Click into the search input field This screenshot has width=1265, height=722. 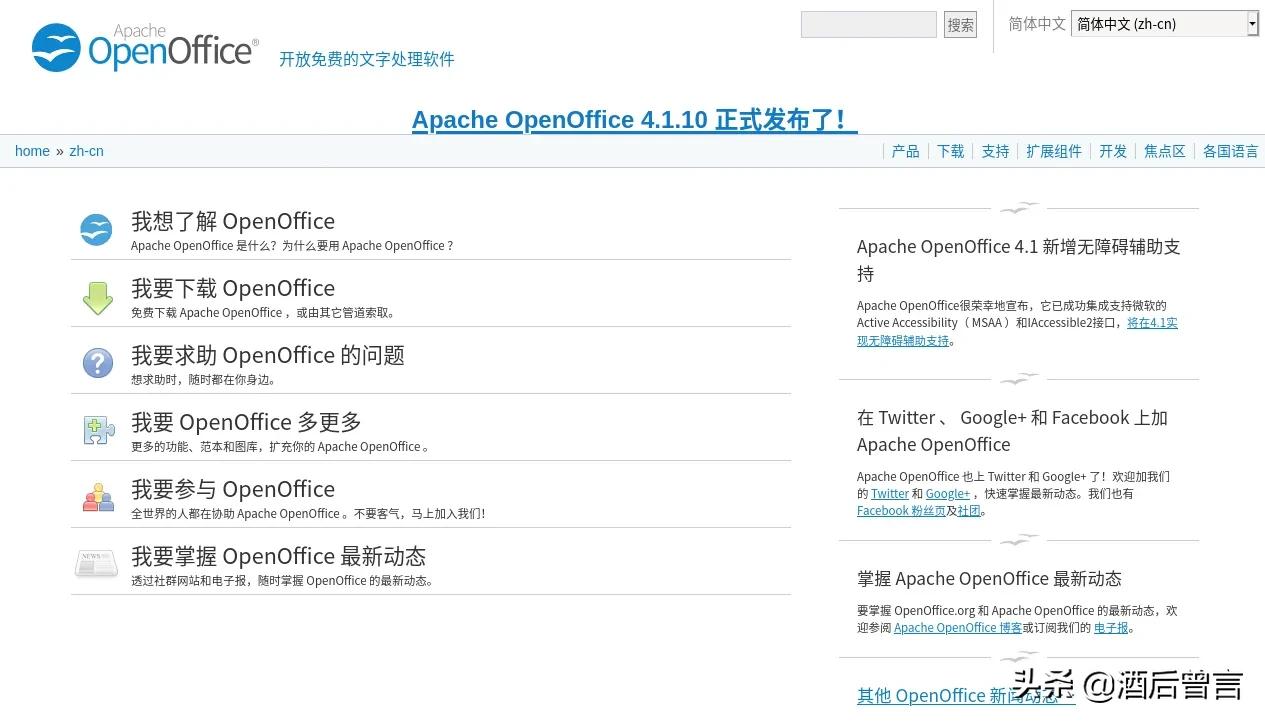pos(869,24)
